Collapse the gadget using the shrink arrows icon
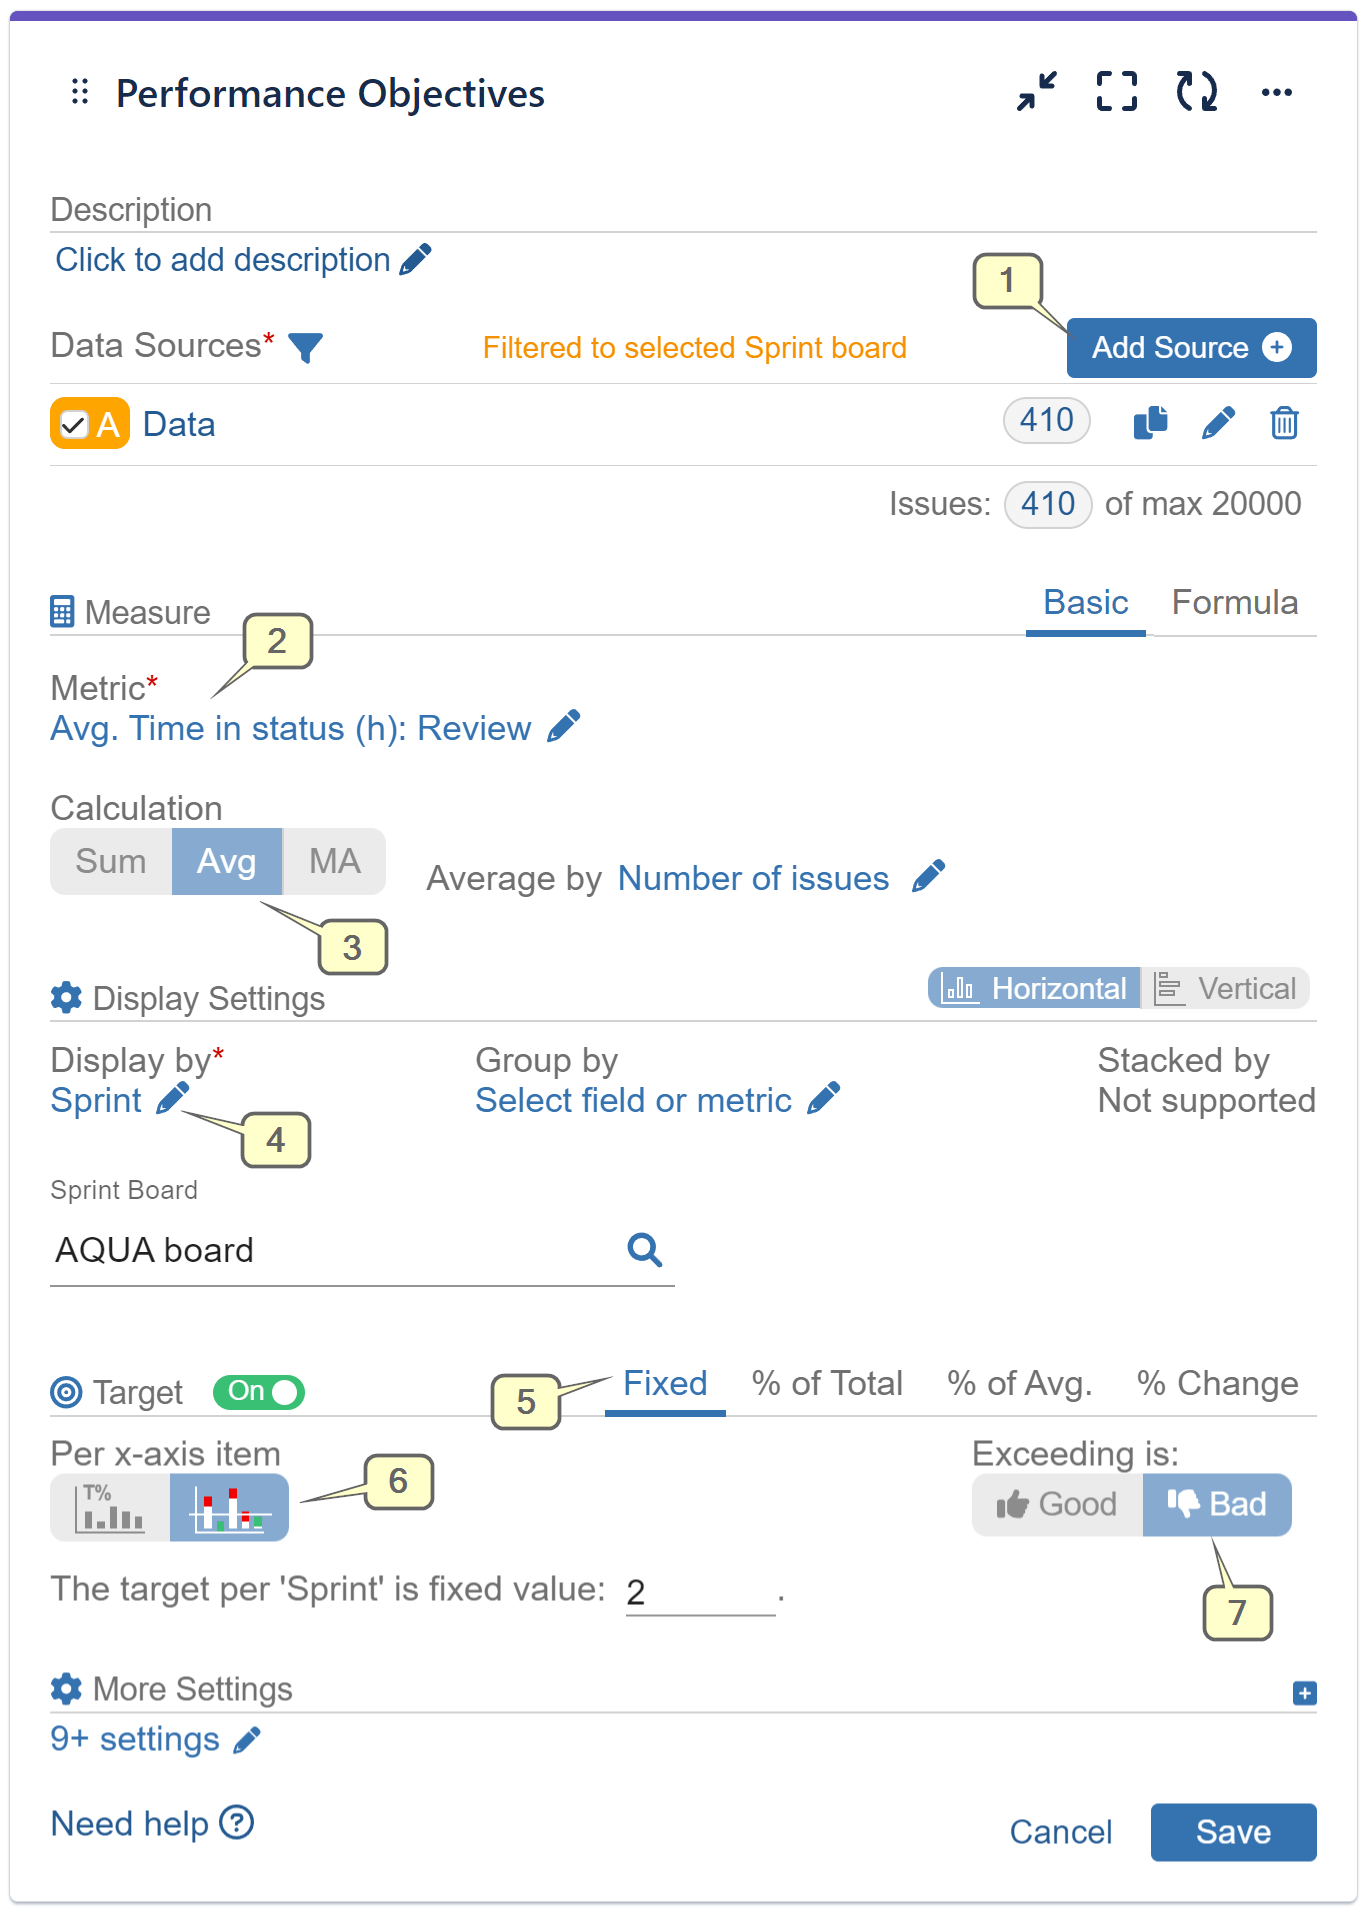 click(x=1036, y=92)
